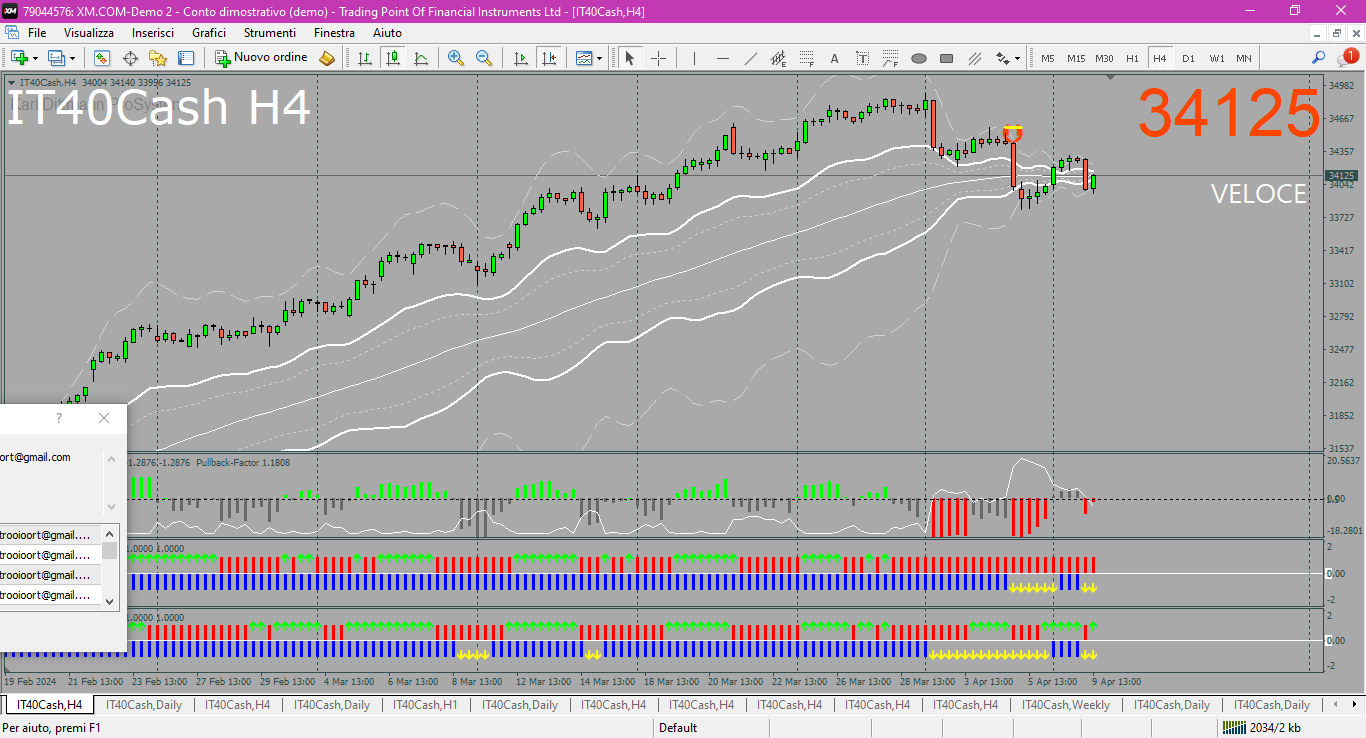The height and width of the screenshot is (738, 1366).
Task: Select the text tool A
Action: pos(835,58)
